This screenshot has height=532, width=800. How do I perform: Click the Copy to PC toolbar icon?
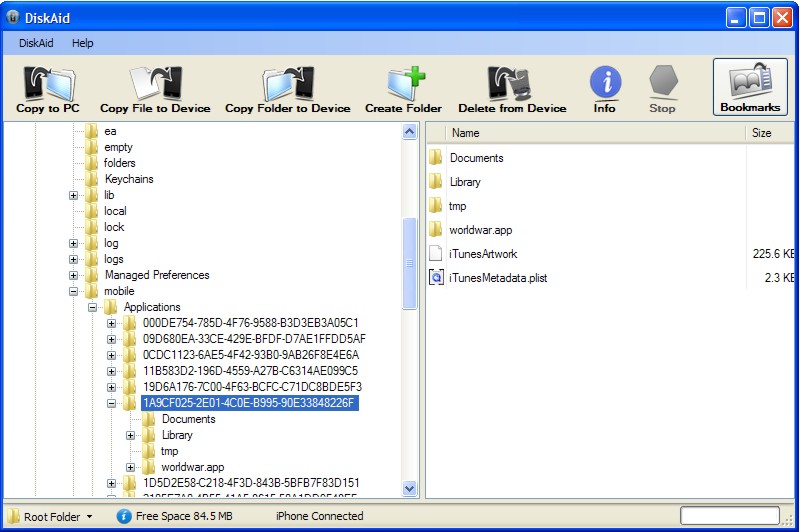point(49,83)
